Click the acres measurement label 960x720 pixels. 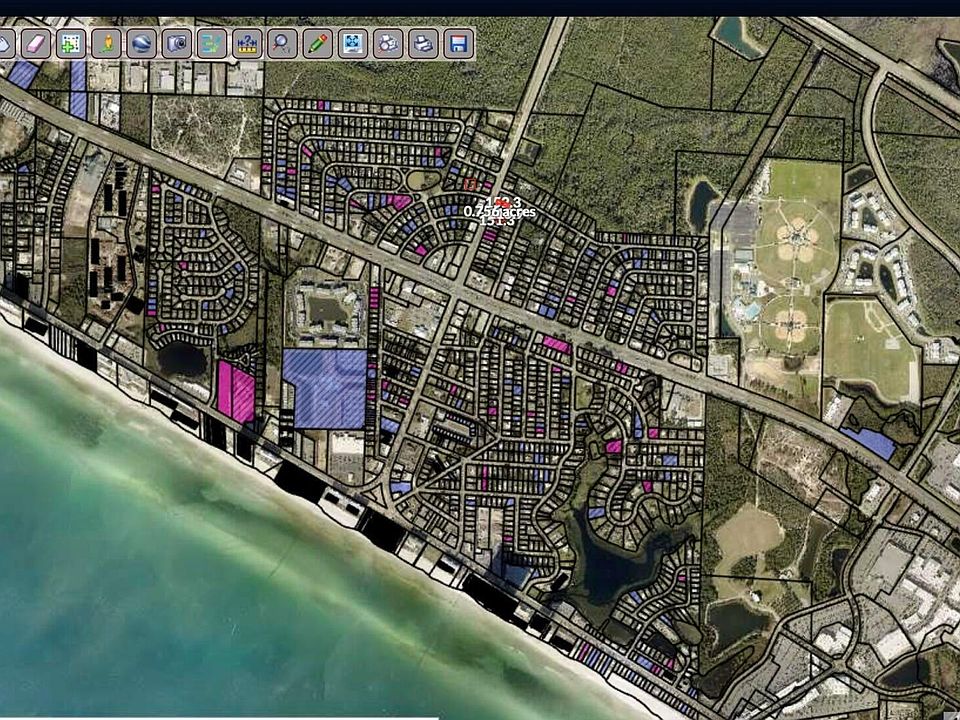(499, 211)
